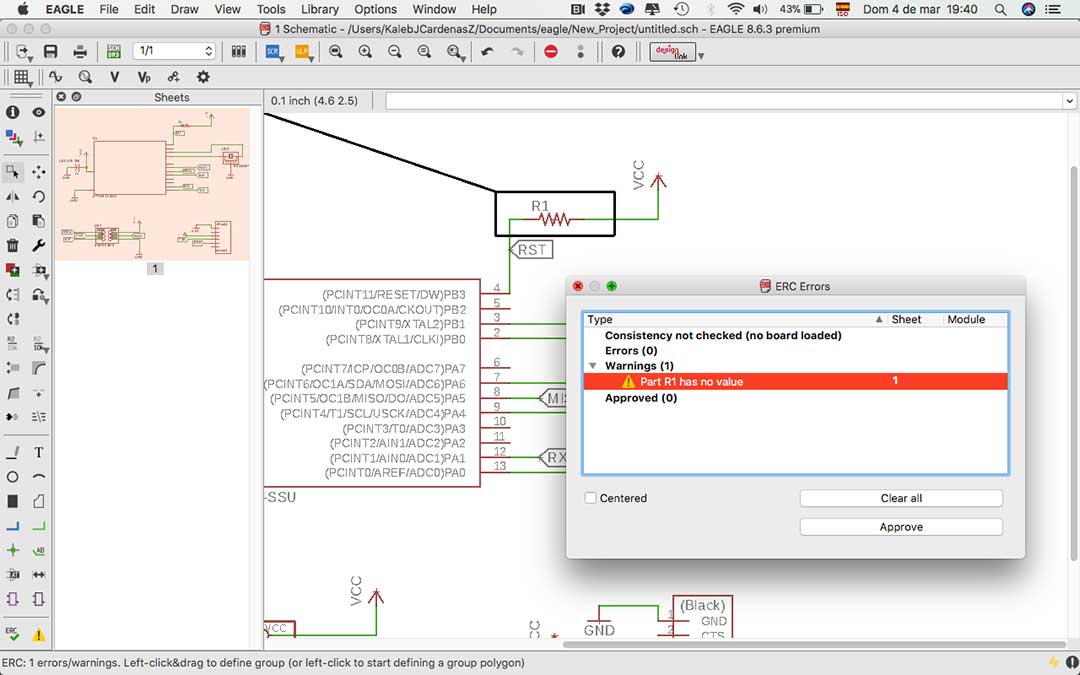Select the Label tool

coord(39,550)
